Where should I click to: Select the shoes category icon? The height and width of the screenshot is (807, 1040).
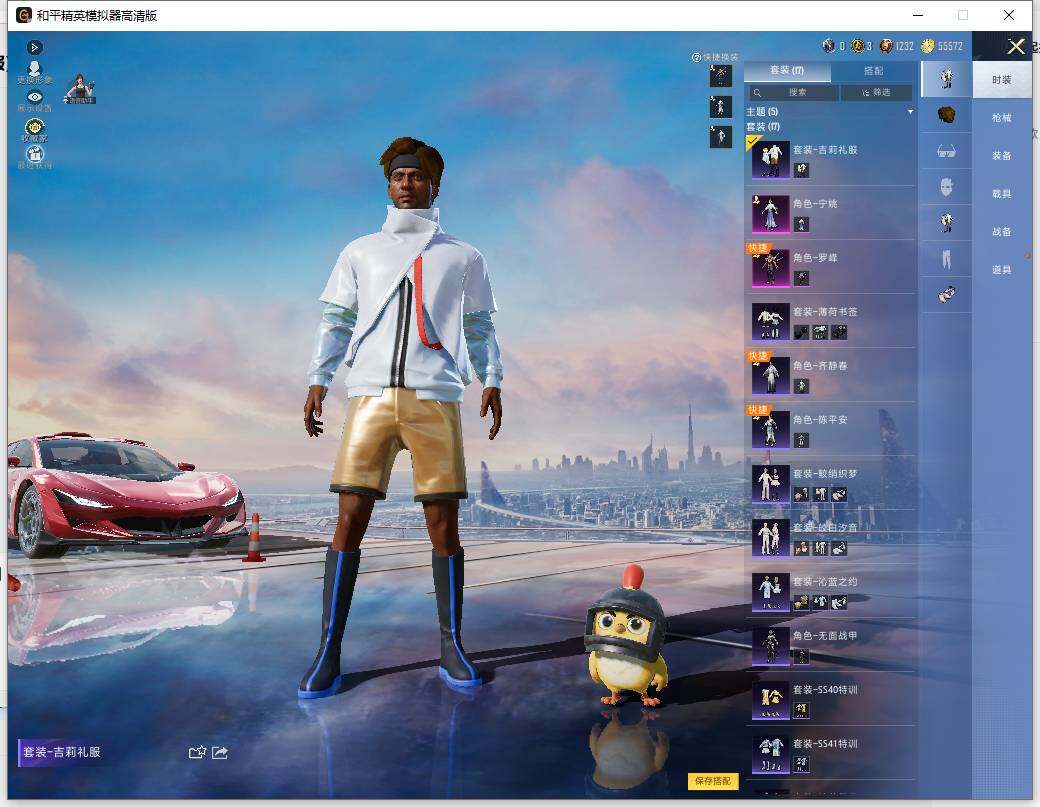tap(946, 294)
